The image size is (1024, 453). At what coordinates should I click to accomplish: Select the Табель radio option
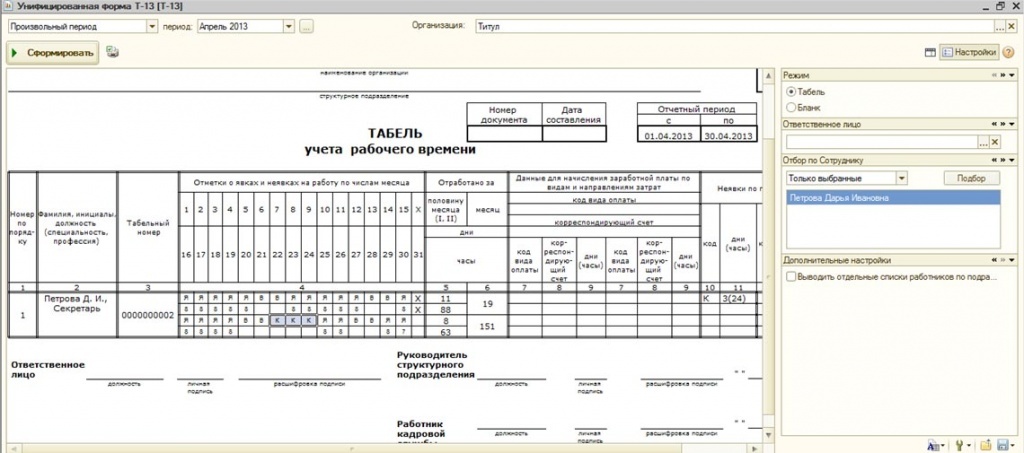pyautogui.click(x=792, y=91)
